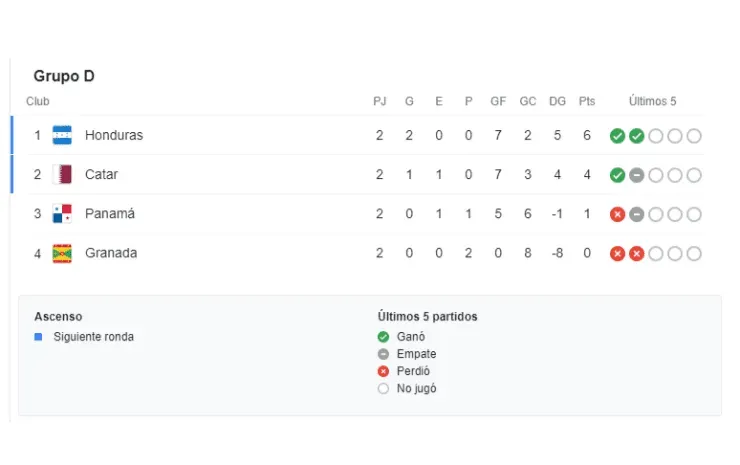Select the Granada team name
740x465 pixels.
click(111, 253)
